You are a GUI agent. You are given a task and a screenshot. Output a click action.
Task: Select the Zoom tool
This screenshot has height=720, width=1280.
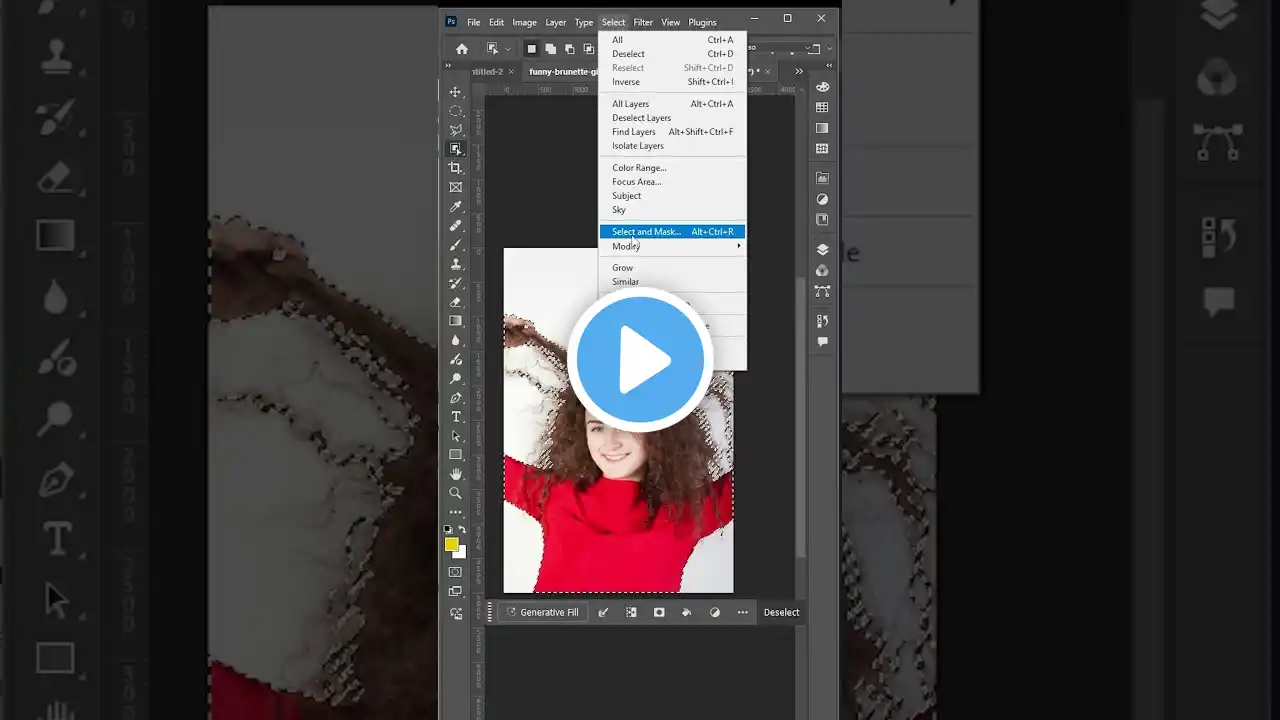456,493
